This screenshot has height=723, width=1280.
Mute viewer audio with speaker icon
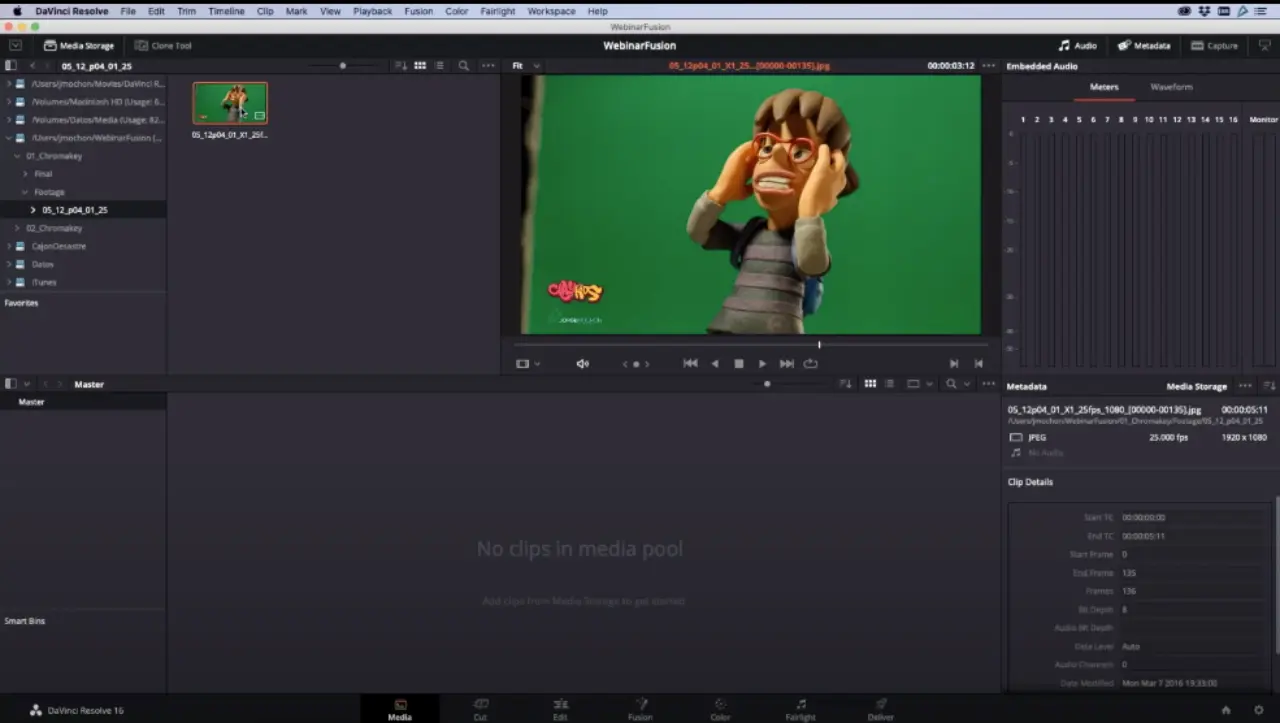pos(582,364)
